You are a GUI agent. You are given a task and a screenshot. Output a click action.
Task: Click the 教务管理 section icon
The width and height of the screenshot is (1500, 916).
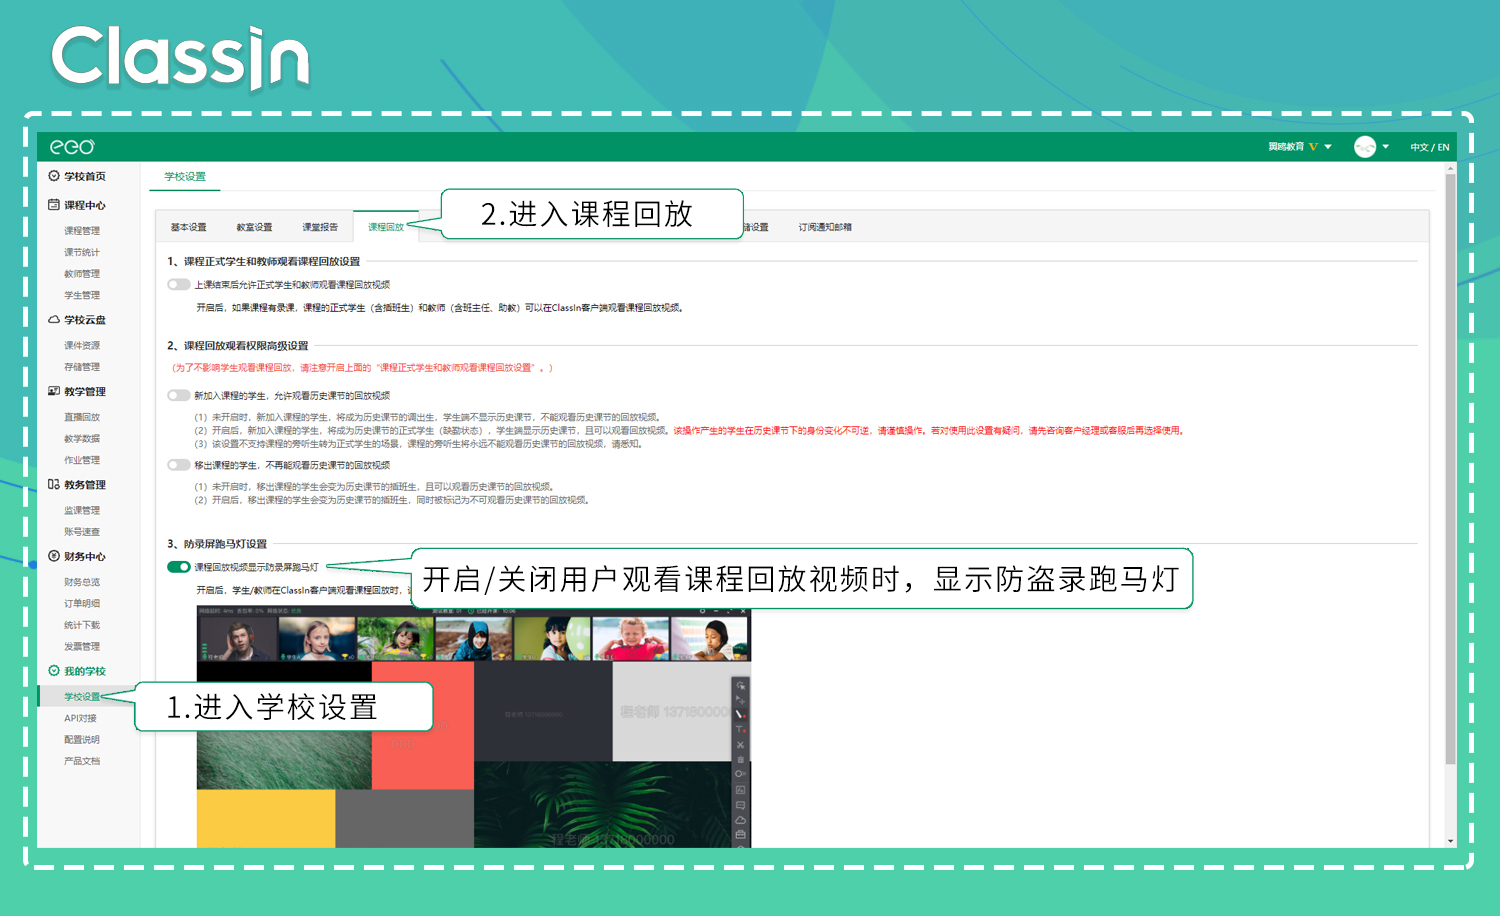[x=54, y=484]
